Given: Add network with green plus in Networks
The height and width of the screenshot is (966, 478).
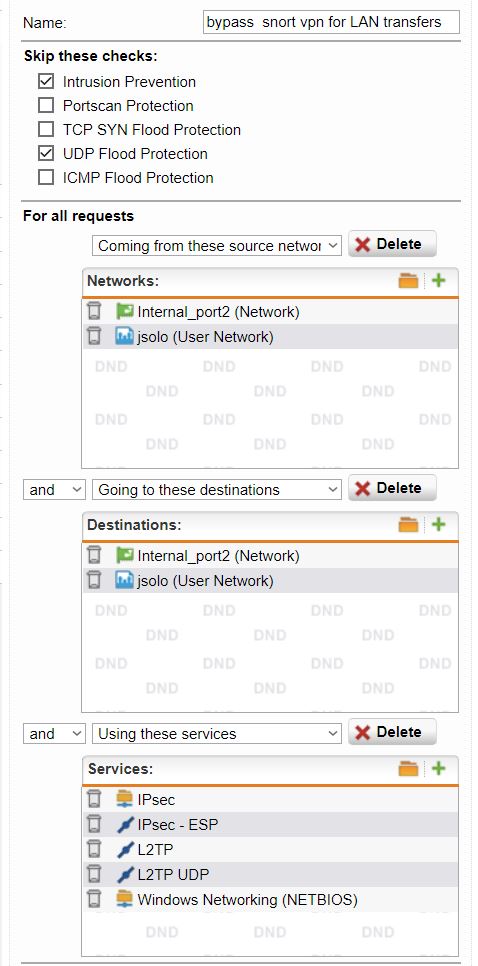Looking at the screenshot, I should click(x=439, y=281).
